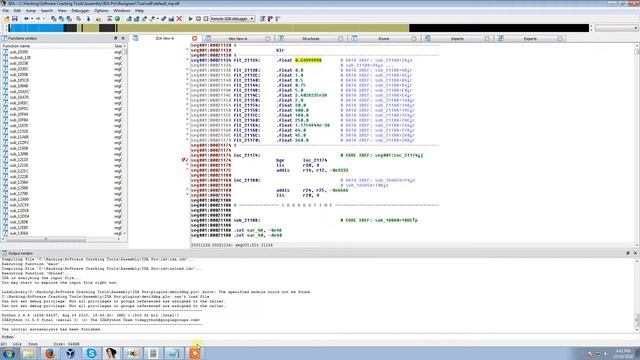Click the black region at navigation band end
The image size is (640, 360).
tap(499, 28)
